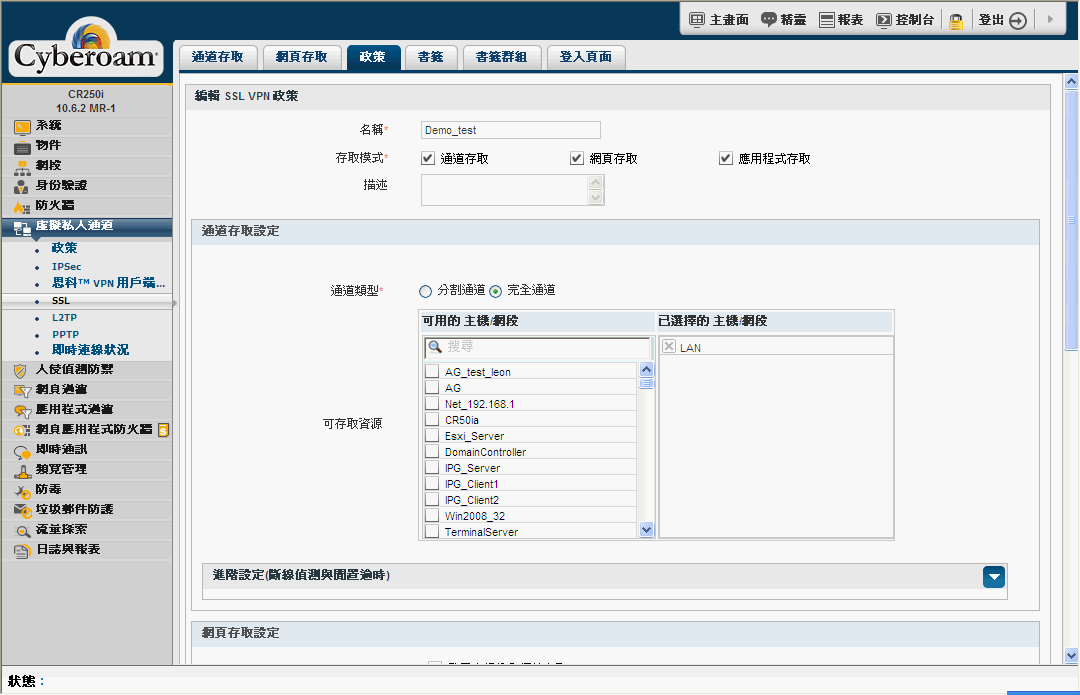Toggle the 網頁存取 access mode checkbox
Screen dimensions: 1080x695
click(577, 158)
